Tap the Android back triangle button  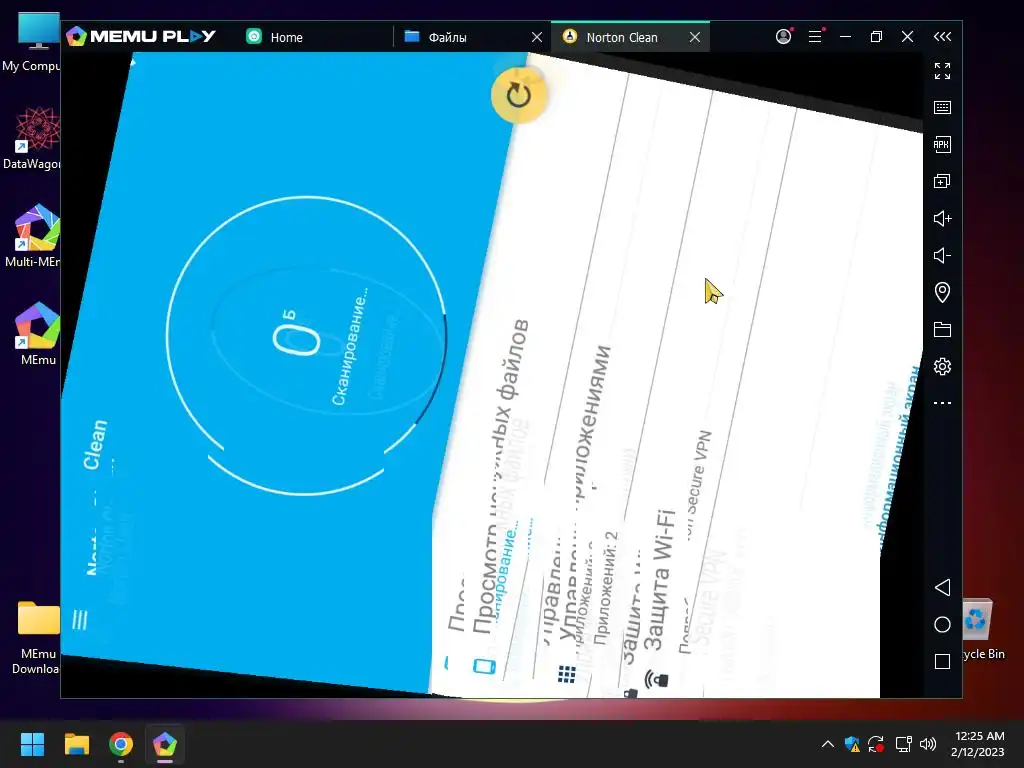[942, 587]
